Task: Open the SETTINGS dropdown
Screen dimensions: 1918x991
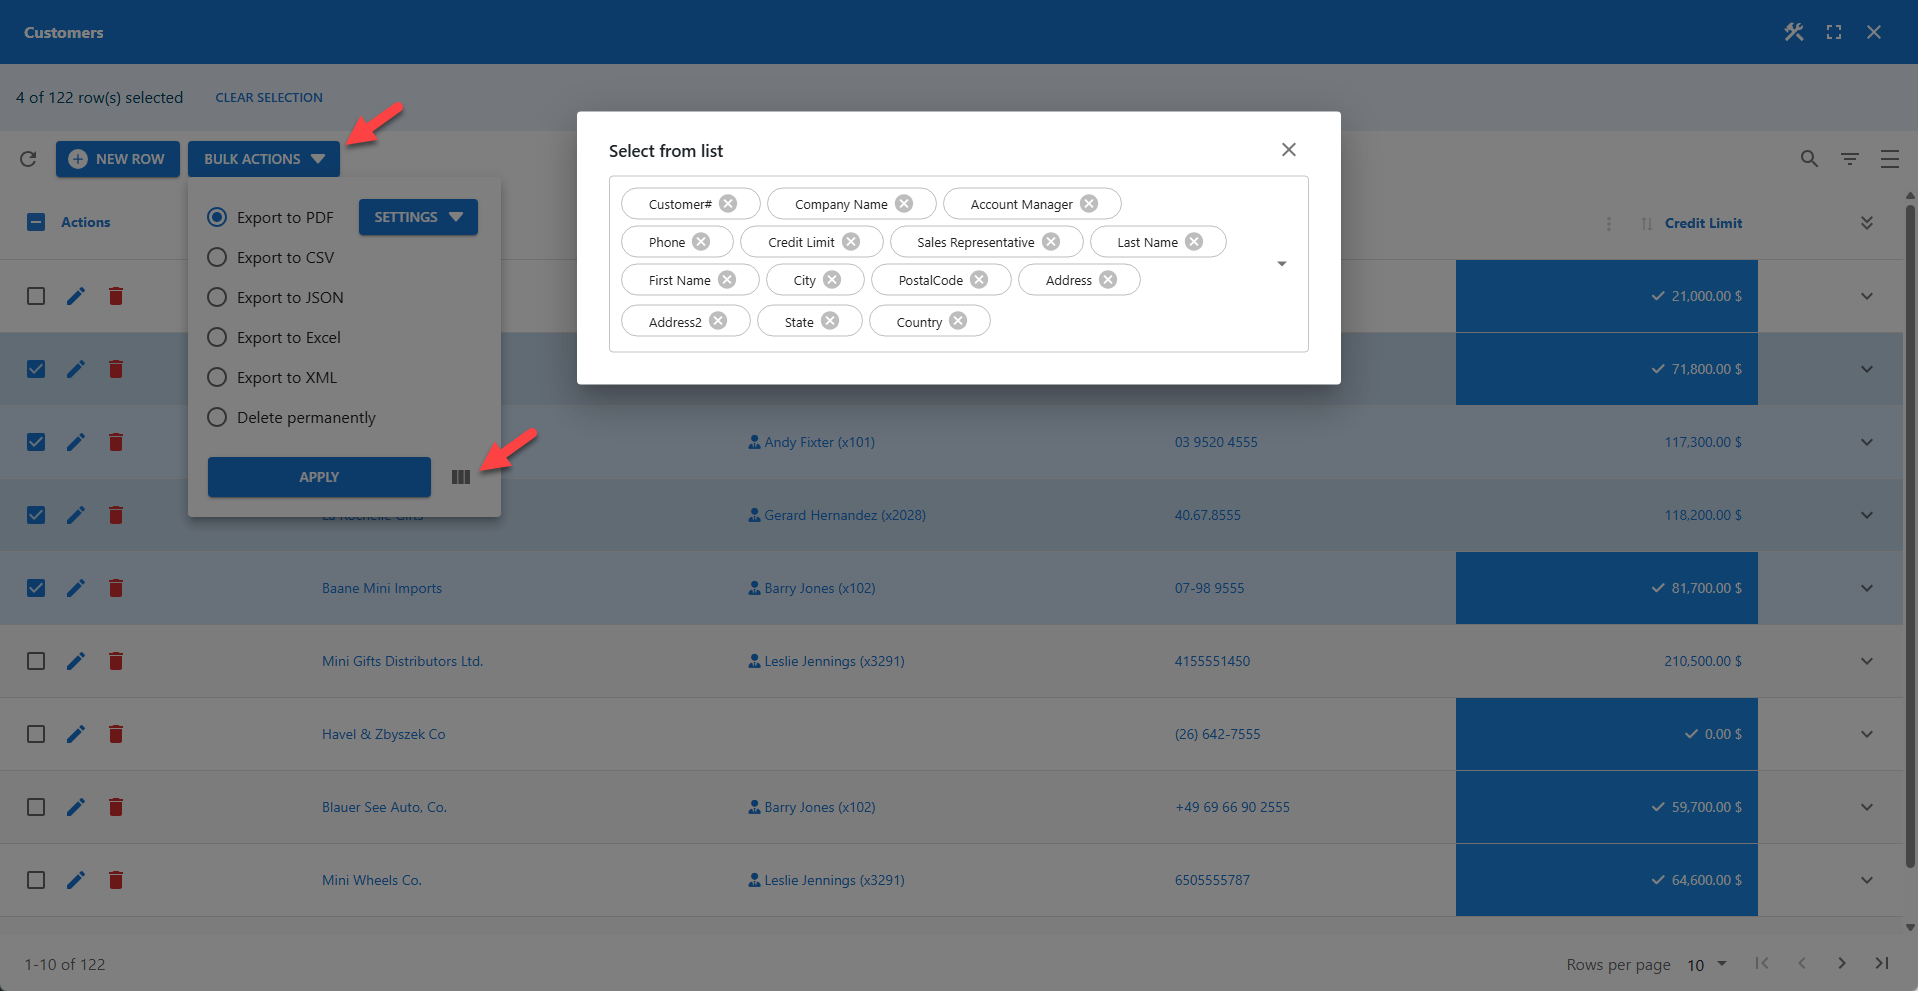Action: pyautogui.click(x=417, y=217)
